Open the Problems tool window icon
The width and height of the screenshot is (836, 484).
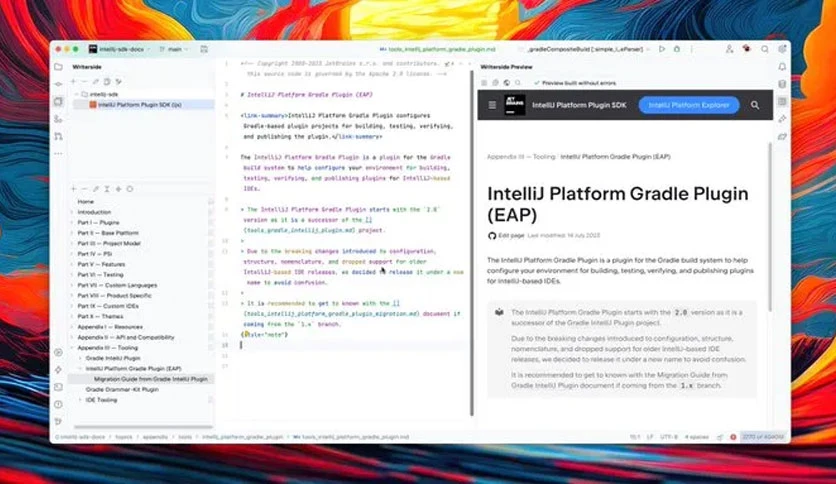click(58, 404)
